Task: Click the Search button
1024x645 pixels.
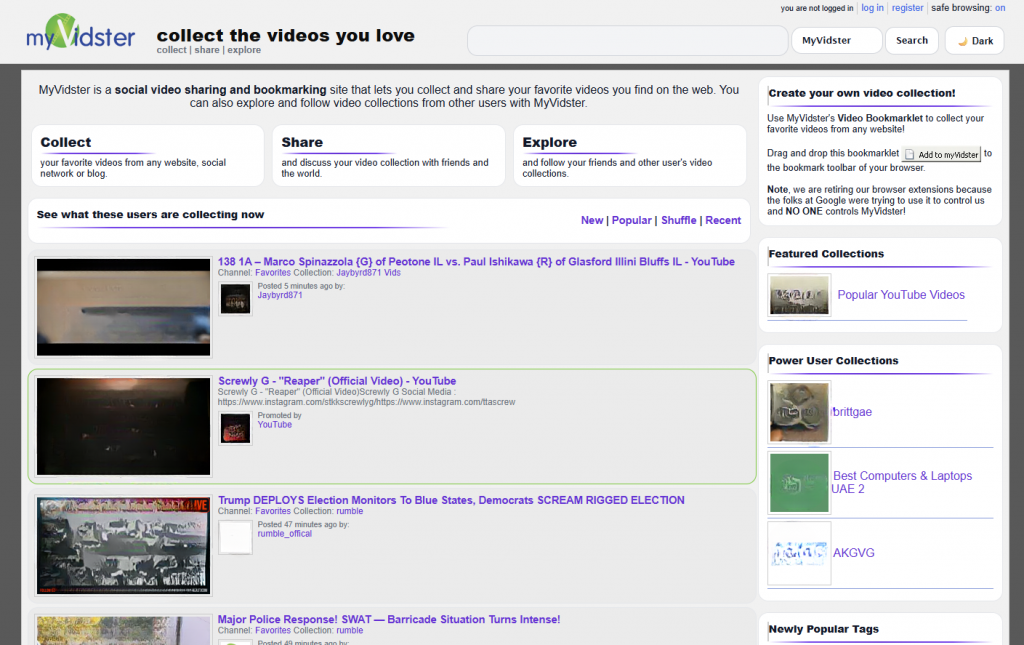Action: click(912, 40)
